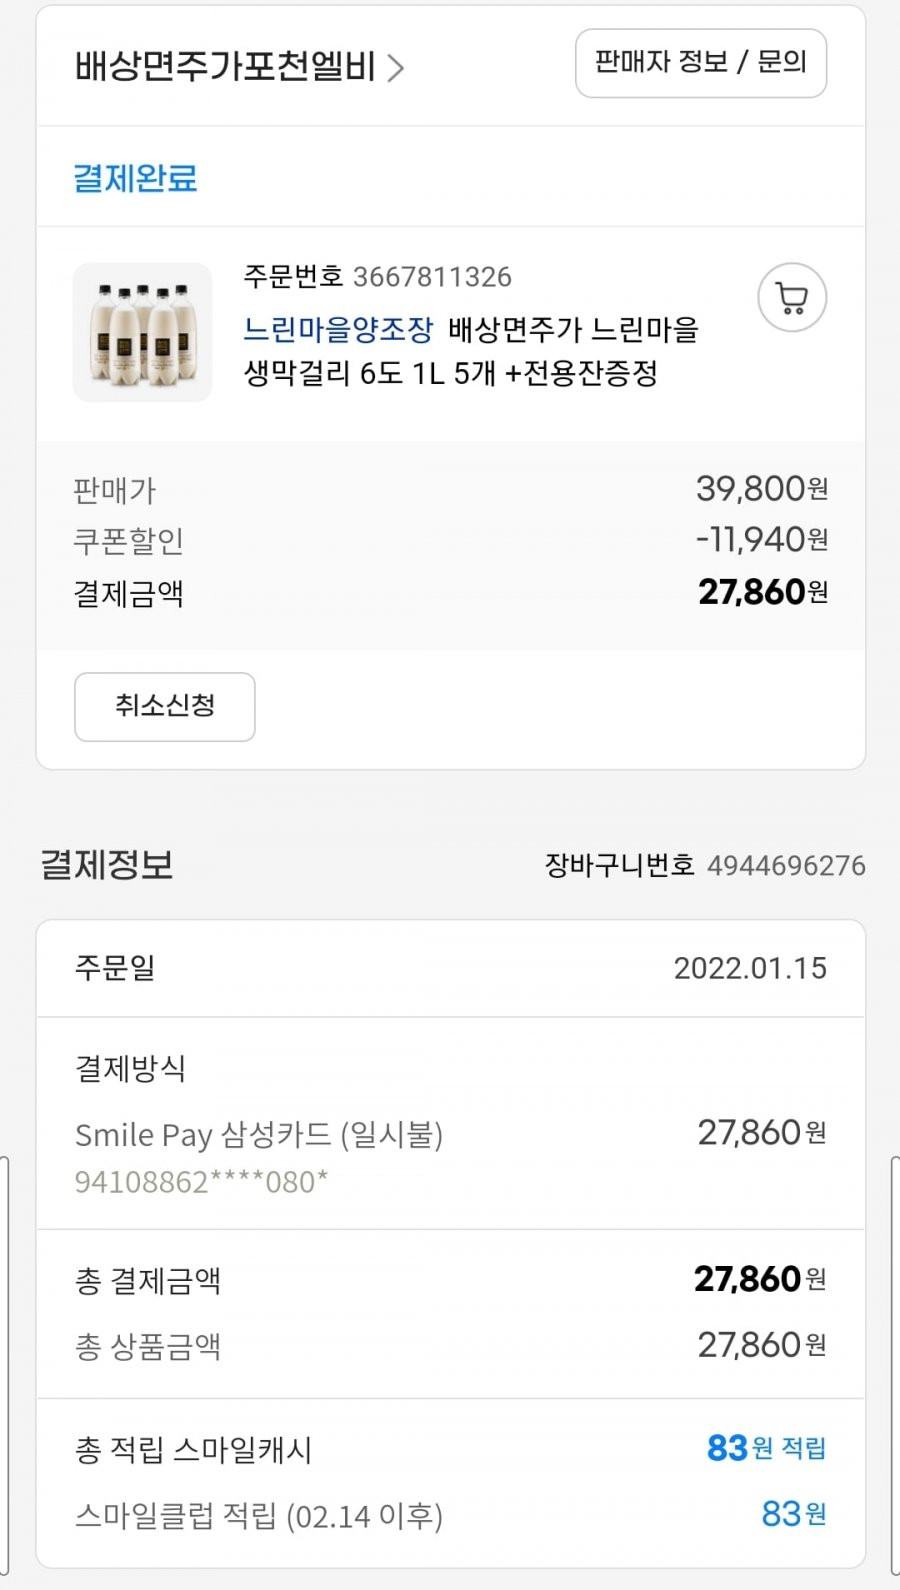
Task: Tap the 83원 적립 Smile Cash link
Action: click(766, 1448)
